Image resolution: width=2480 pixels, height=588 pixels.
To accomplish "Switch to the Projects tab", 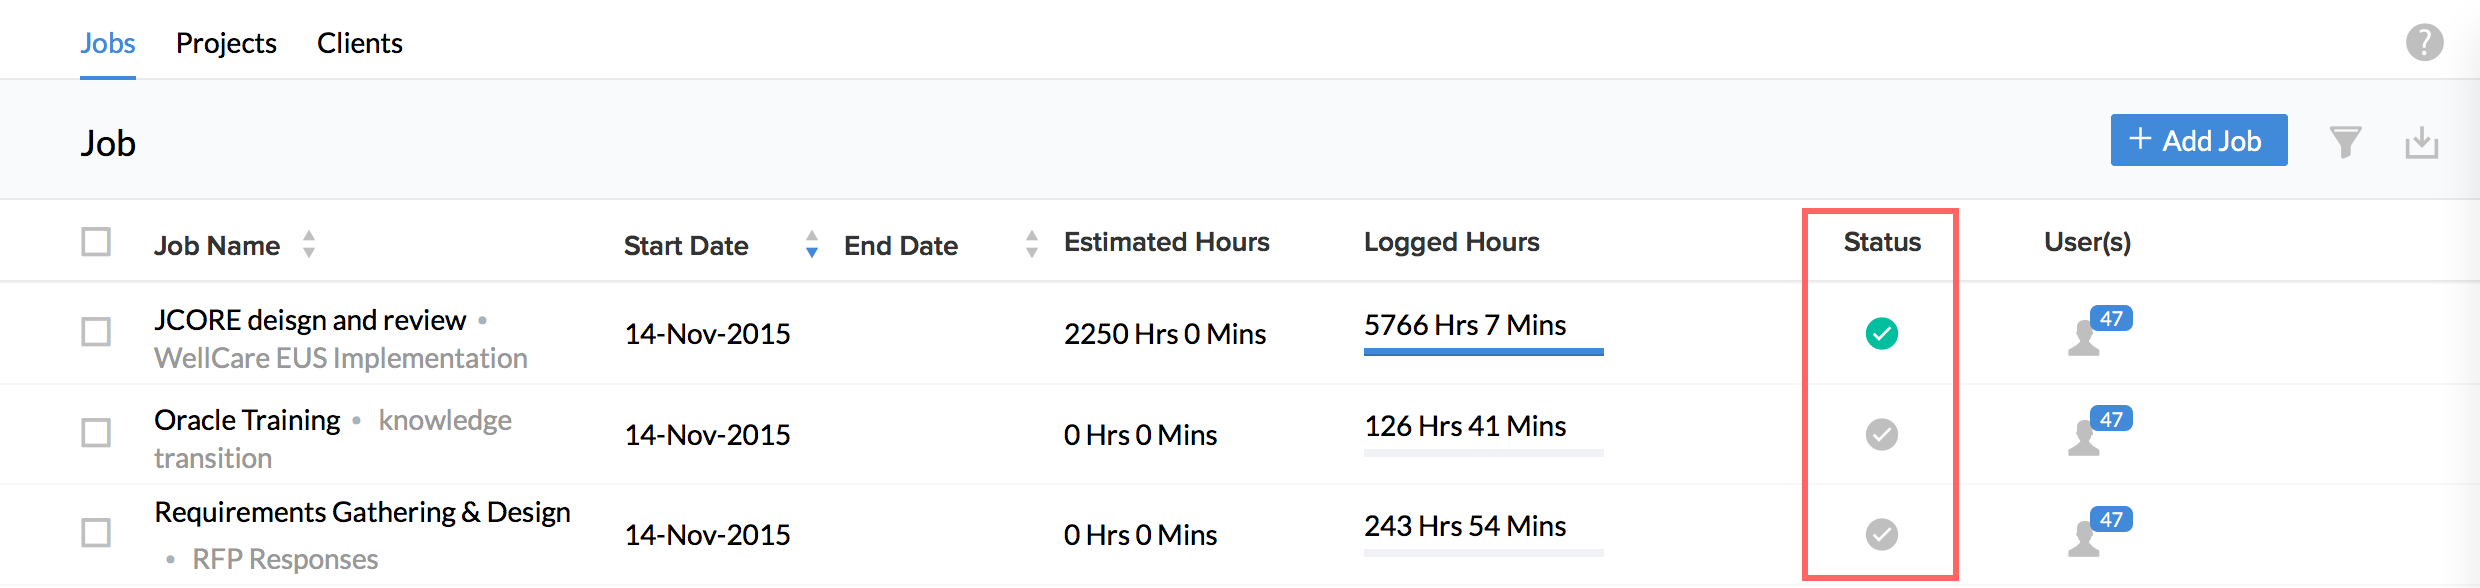I will tap(226, 43).
